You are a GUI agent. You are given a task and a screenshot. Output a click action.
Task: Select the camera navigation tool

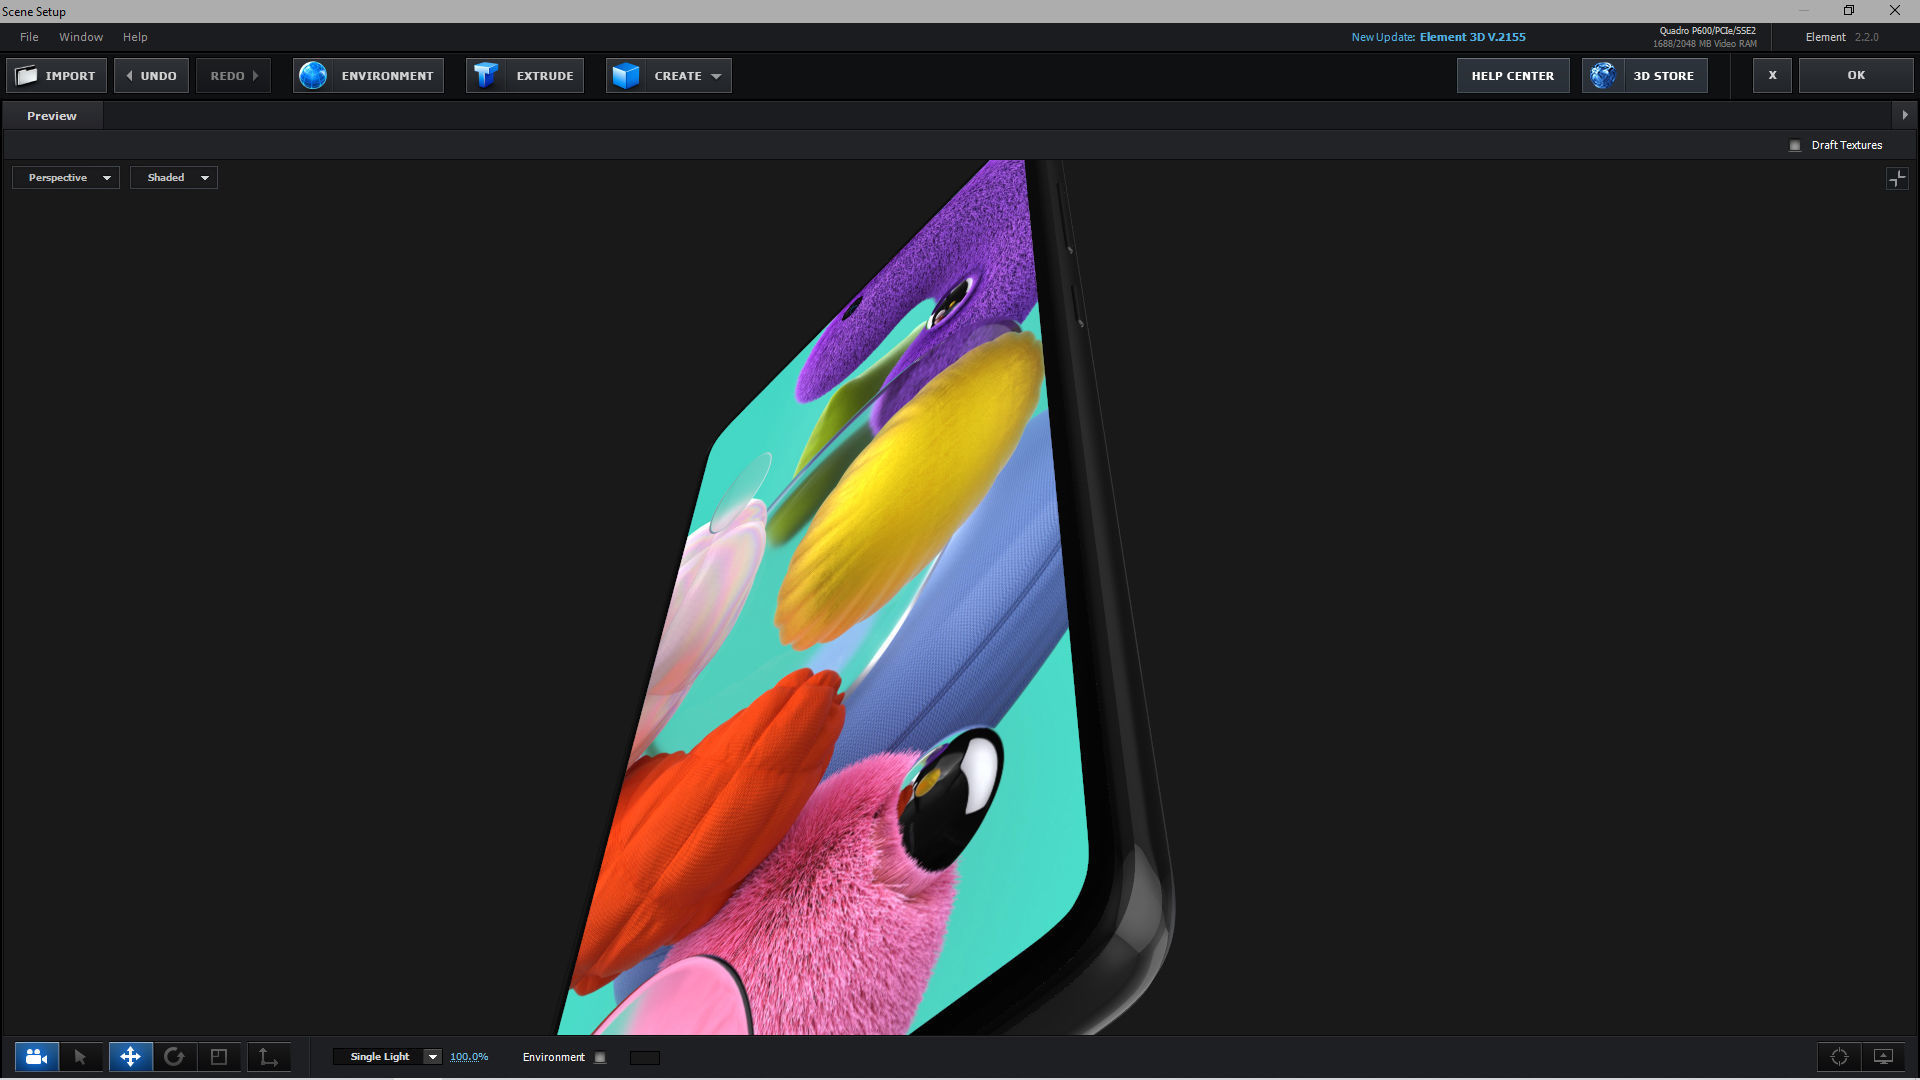37,1057
